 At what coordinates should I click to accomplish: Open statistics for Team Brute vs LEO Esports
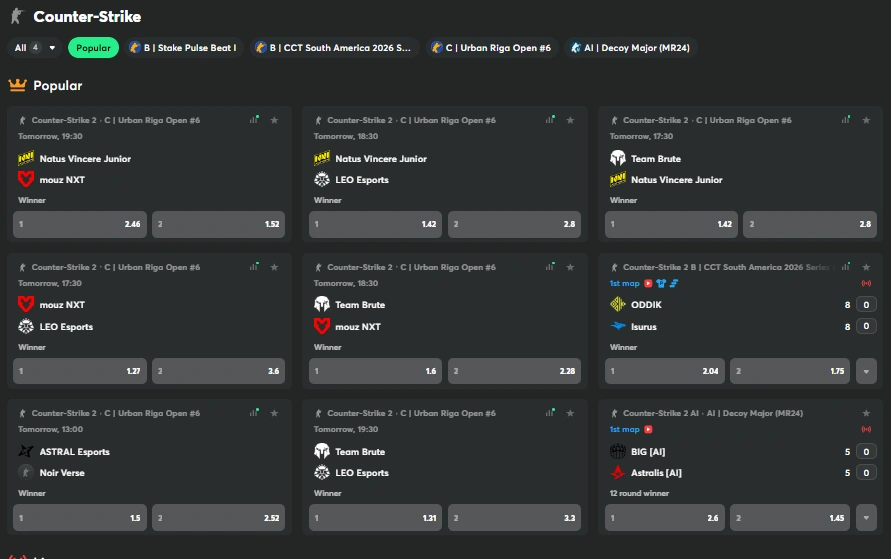point(549,412)
